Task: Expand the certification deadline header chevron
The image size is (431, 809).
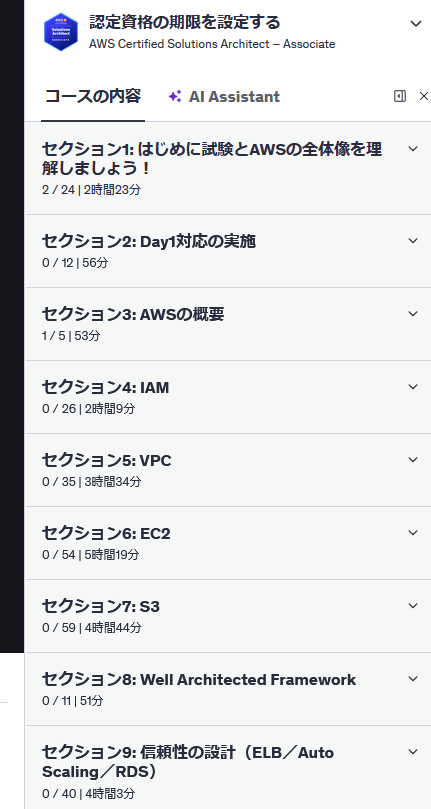Action: coord(416,23)
